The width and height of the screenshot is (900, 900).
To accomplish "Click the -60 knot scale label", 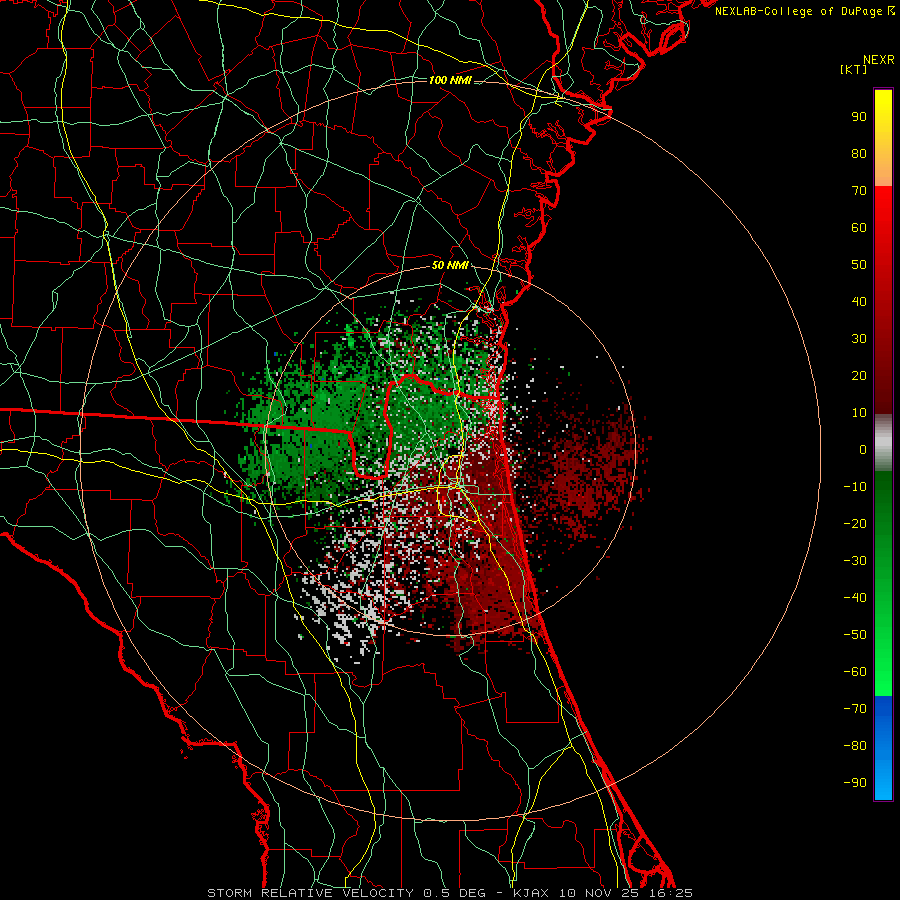I will pyautogui.click(x=855, y=672).
